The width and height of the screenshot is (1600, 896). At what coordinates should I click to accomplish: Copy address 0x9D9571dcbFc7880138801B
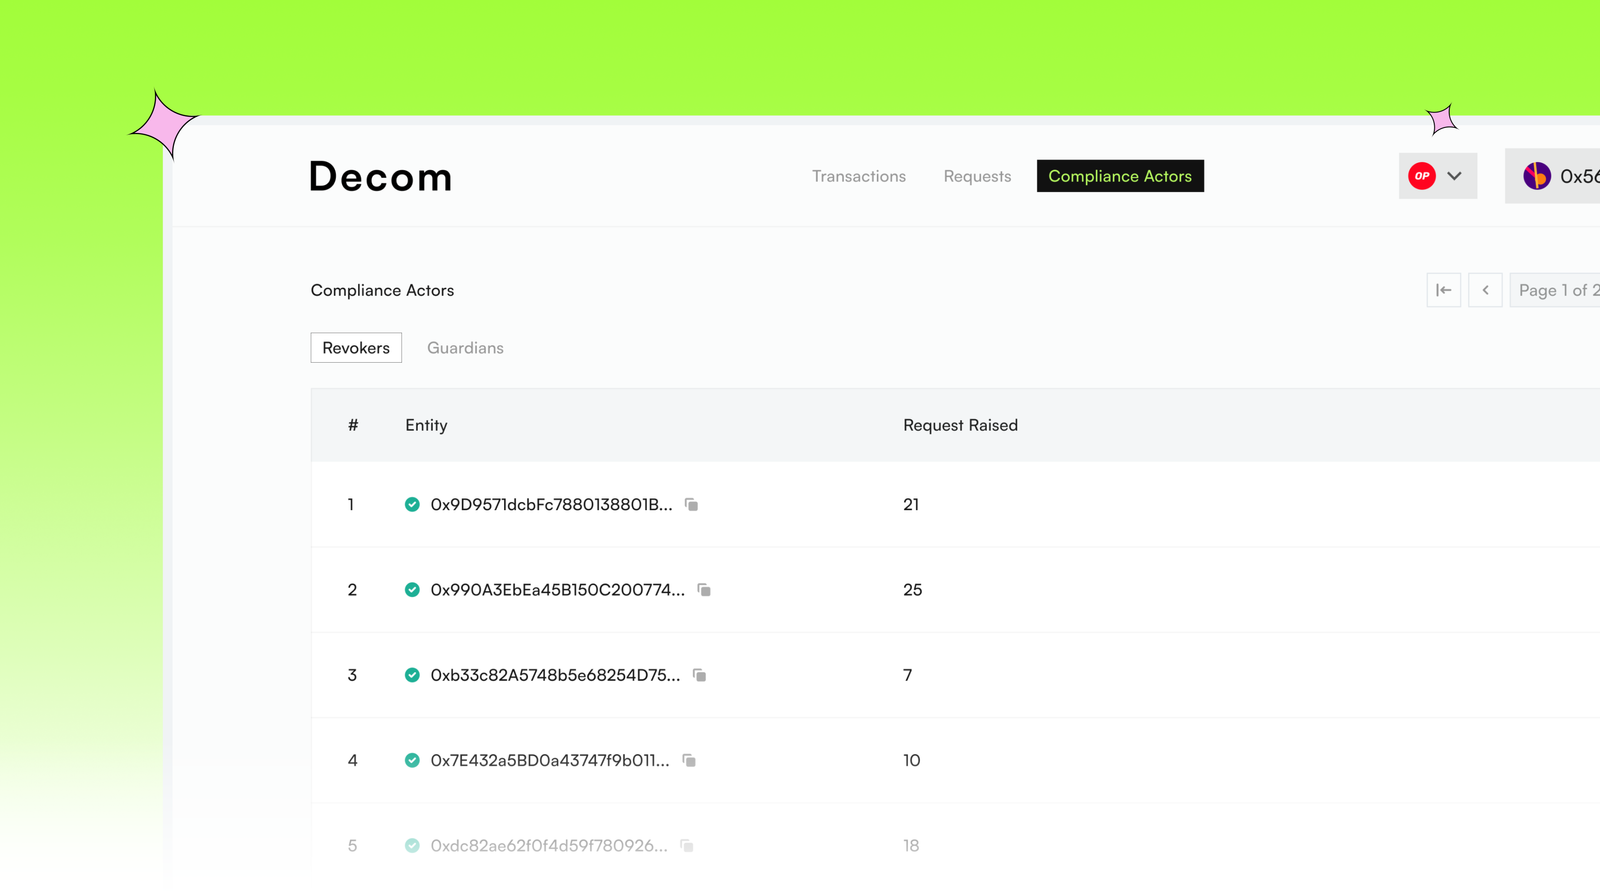pyautogui.click(x=691, y=505)
